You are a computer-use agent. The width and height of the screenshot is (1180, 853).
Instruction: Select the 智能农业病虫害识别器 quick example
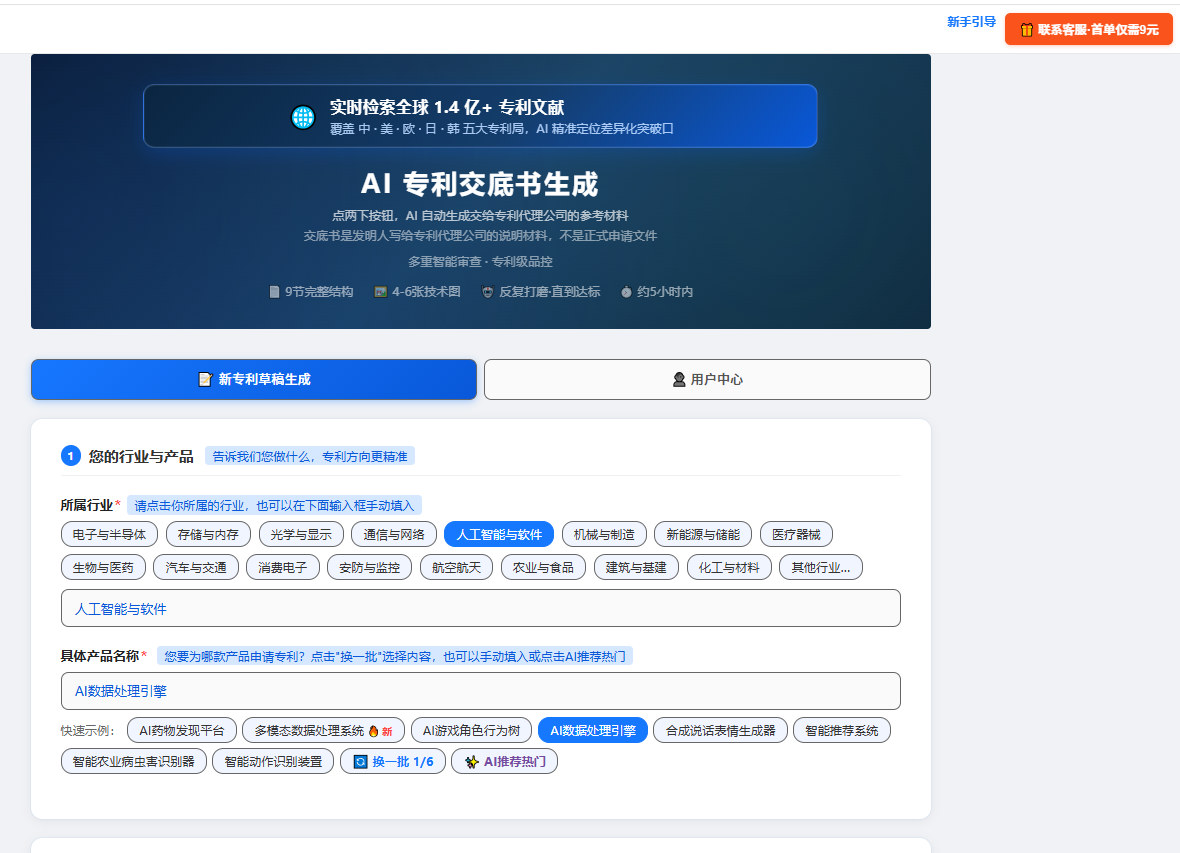pos(134,762)
